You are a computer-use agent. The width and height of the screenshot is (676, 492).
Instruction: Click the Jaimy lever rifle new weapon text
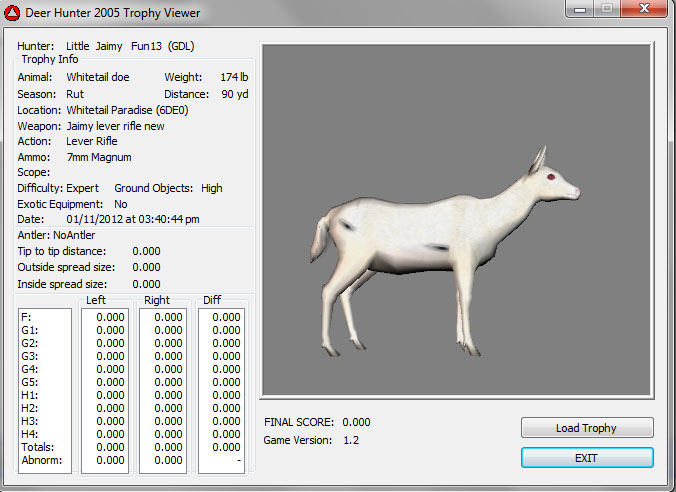click(115, 126)
